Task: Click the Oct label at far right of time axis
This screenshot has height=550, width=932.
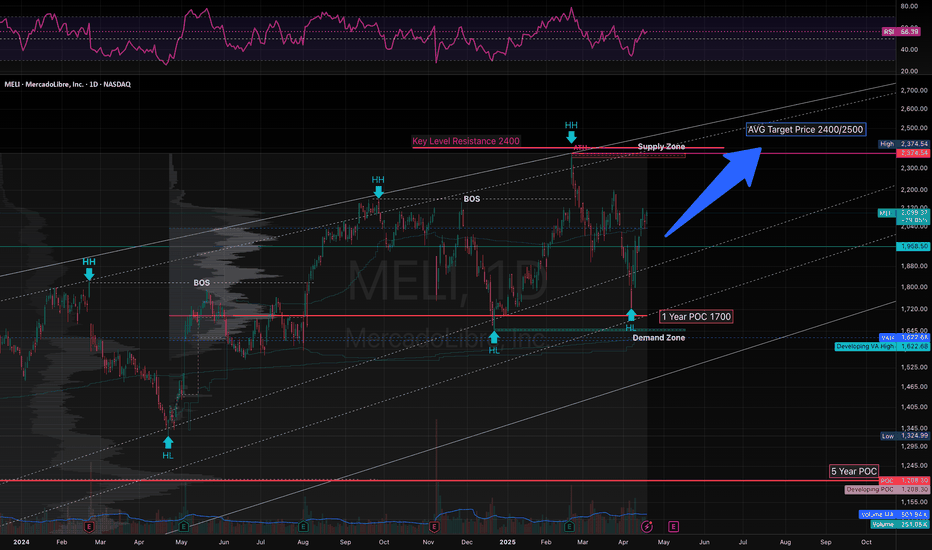Action: (x=866, y=542)
